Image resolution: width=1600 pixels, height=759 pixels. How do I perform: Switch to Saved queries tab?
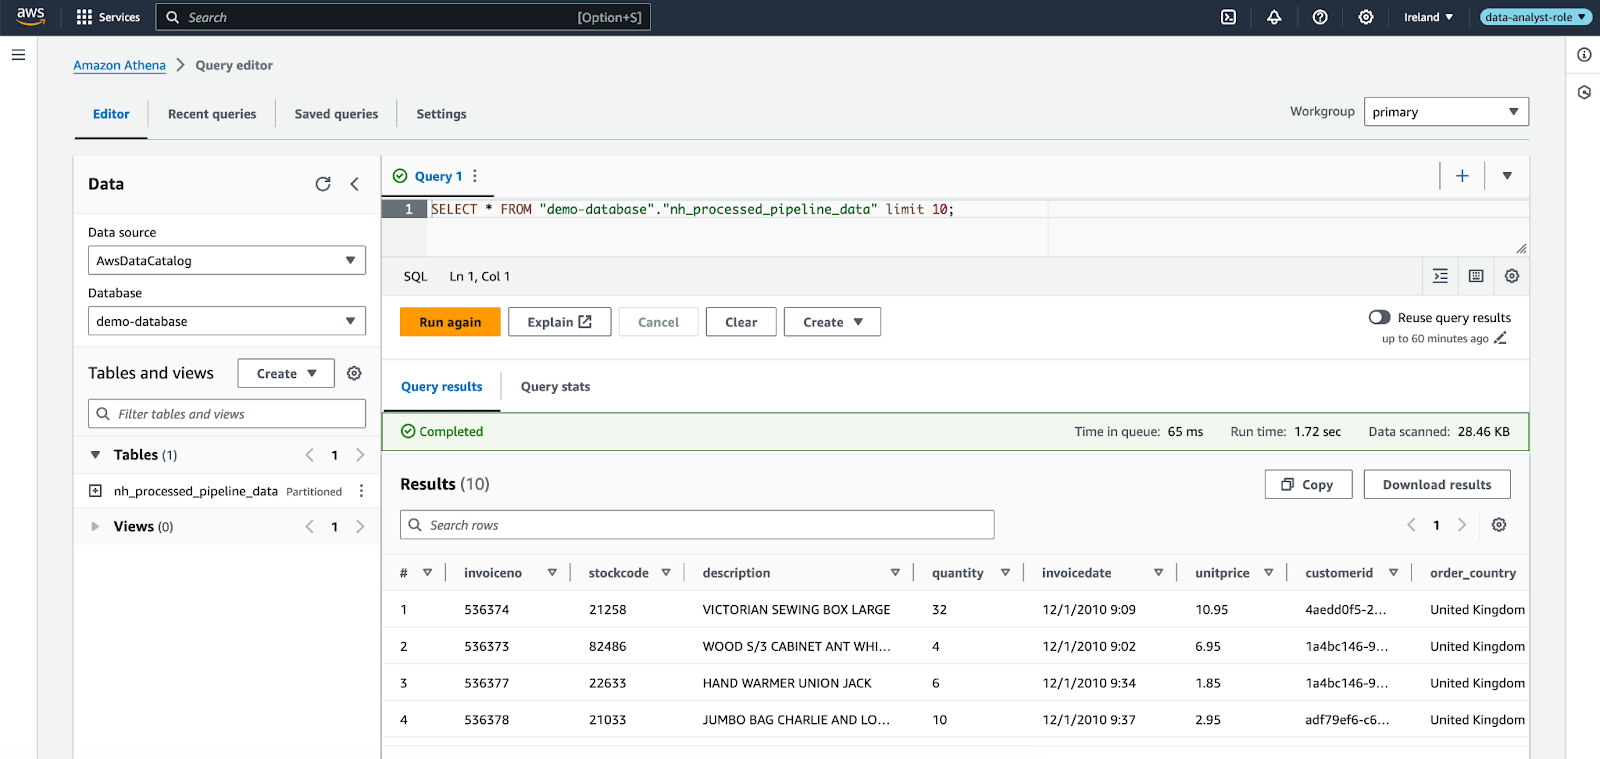[336, 114]
